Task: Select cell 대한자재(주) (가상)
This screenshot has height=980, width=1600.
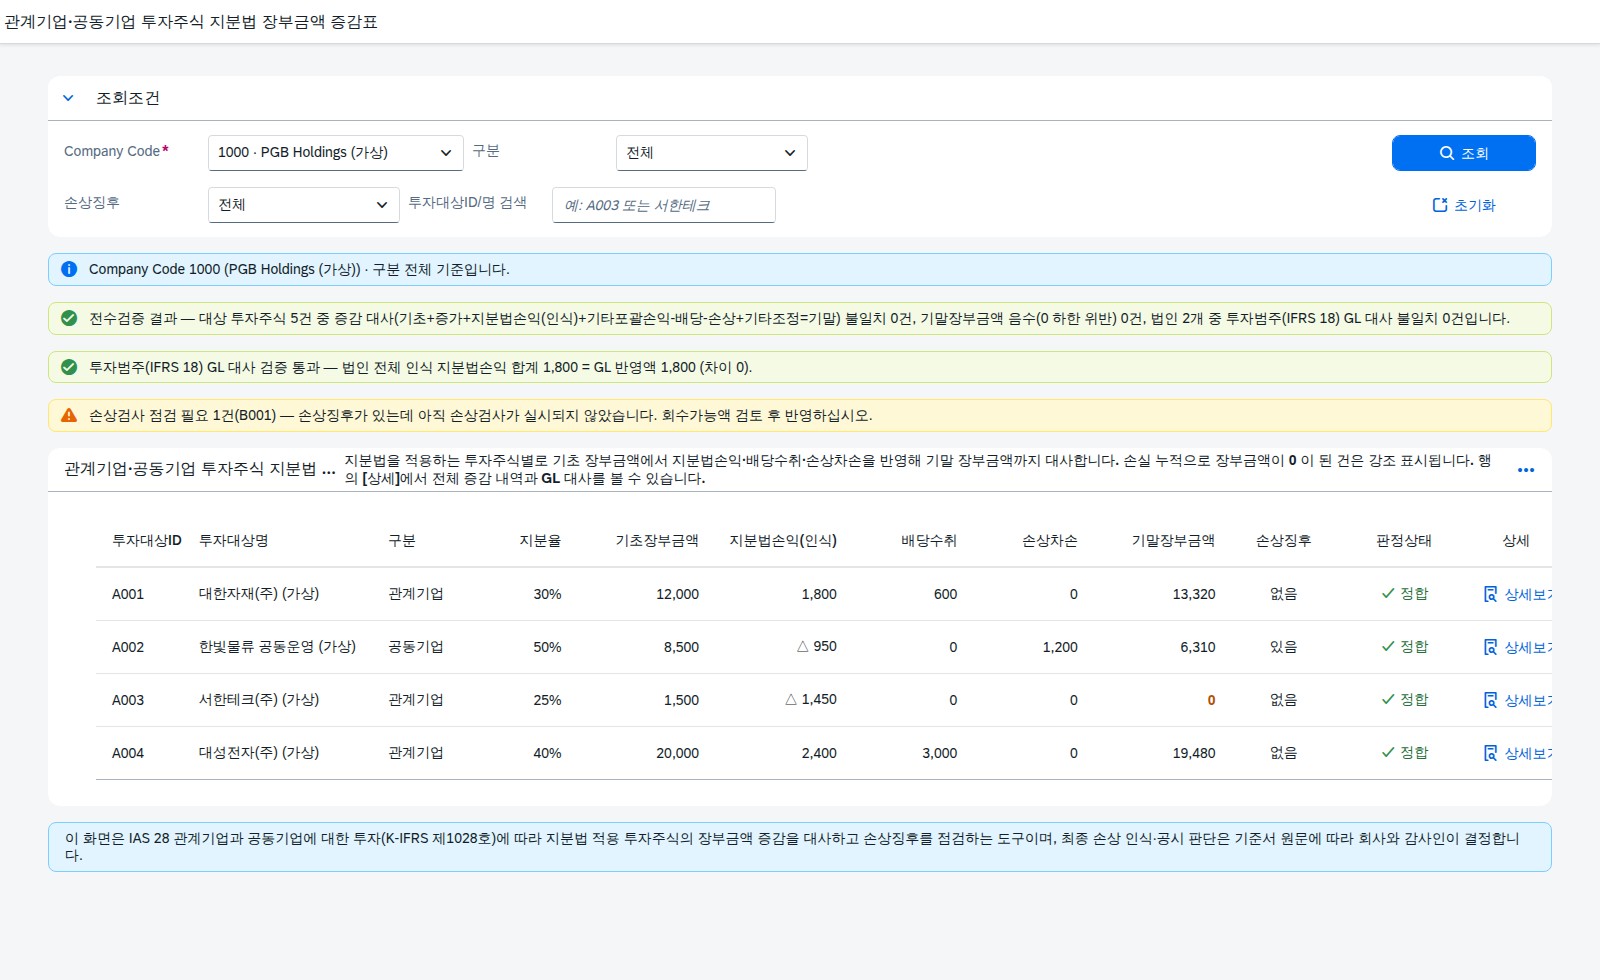Action: pos(259,594)
